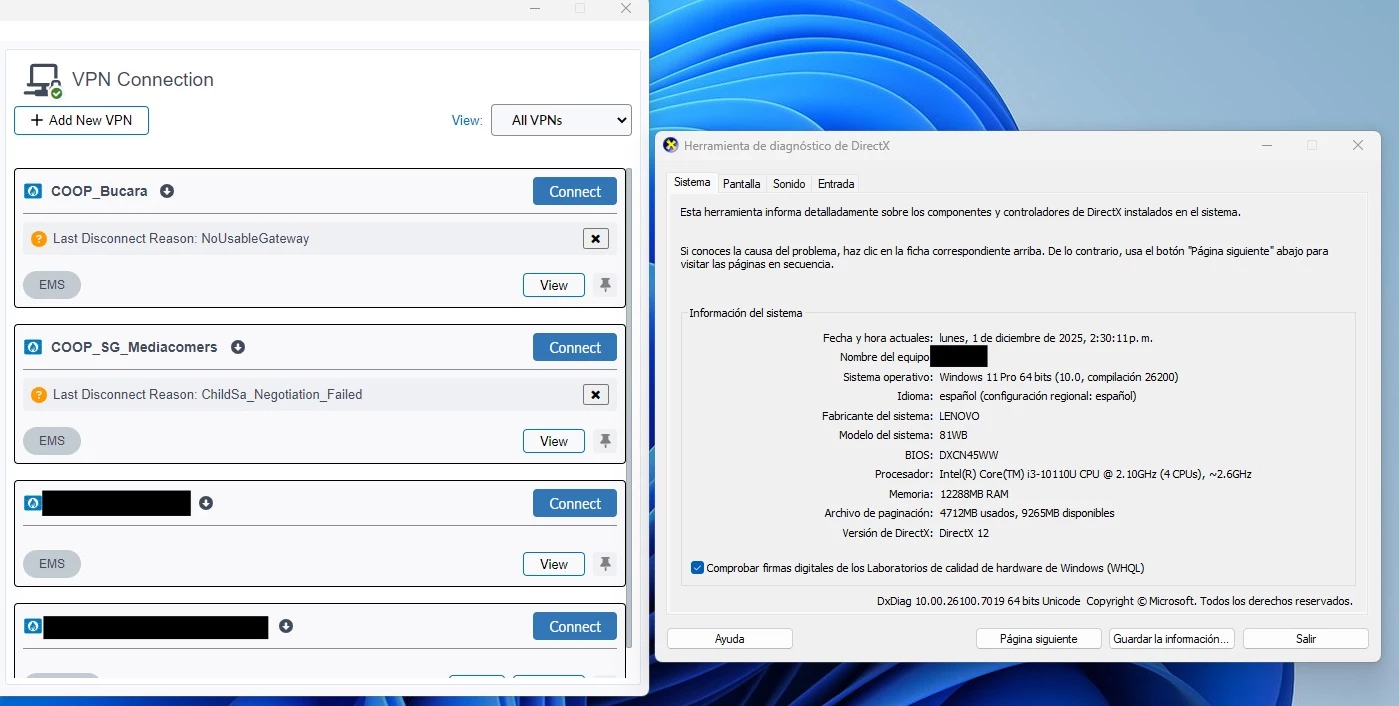This screenshot has width=1399, height=706.
Task: Connect to COOP_Bucara VPN
Action: (575, 191)
